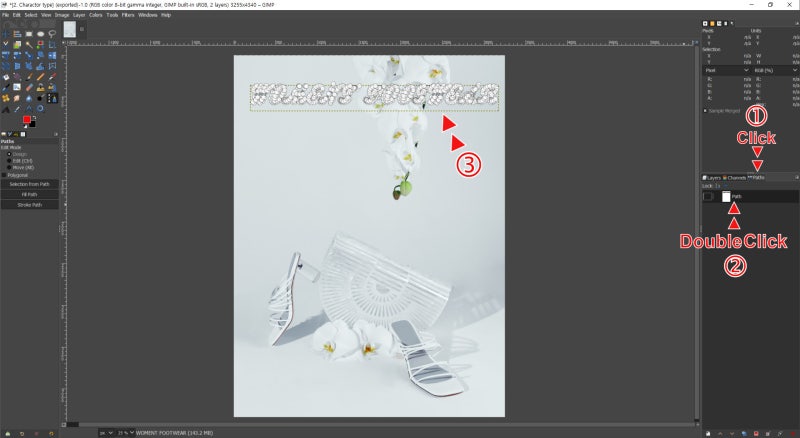Activate the highlighted Paths tool icon
The height and width of the screenshot is (438, 800).
(x=52, y=99)
